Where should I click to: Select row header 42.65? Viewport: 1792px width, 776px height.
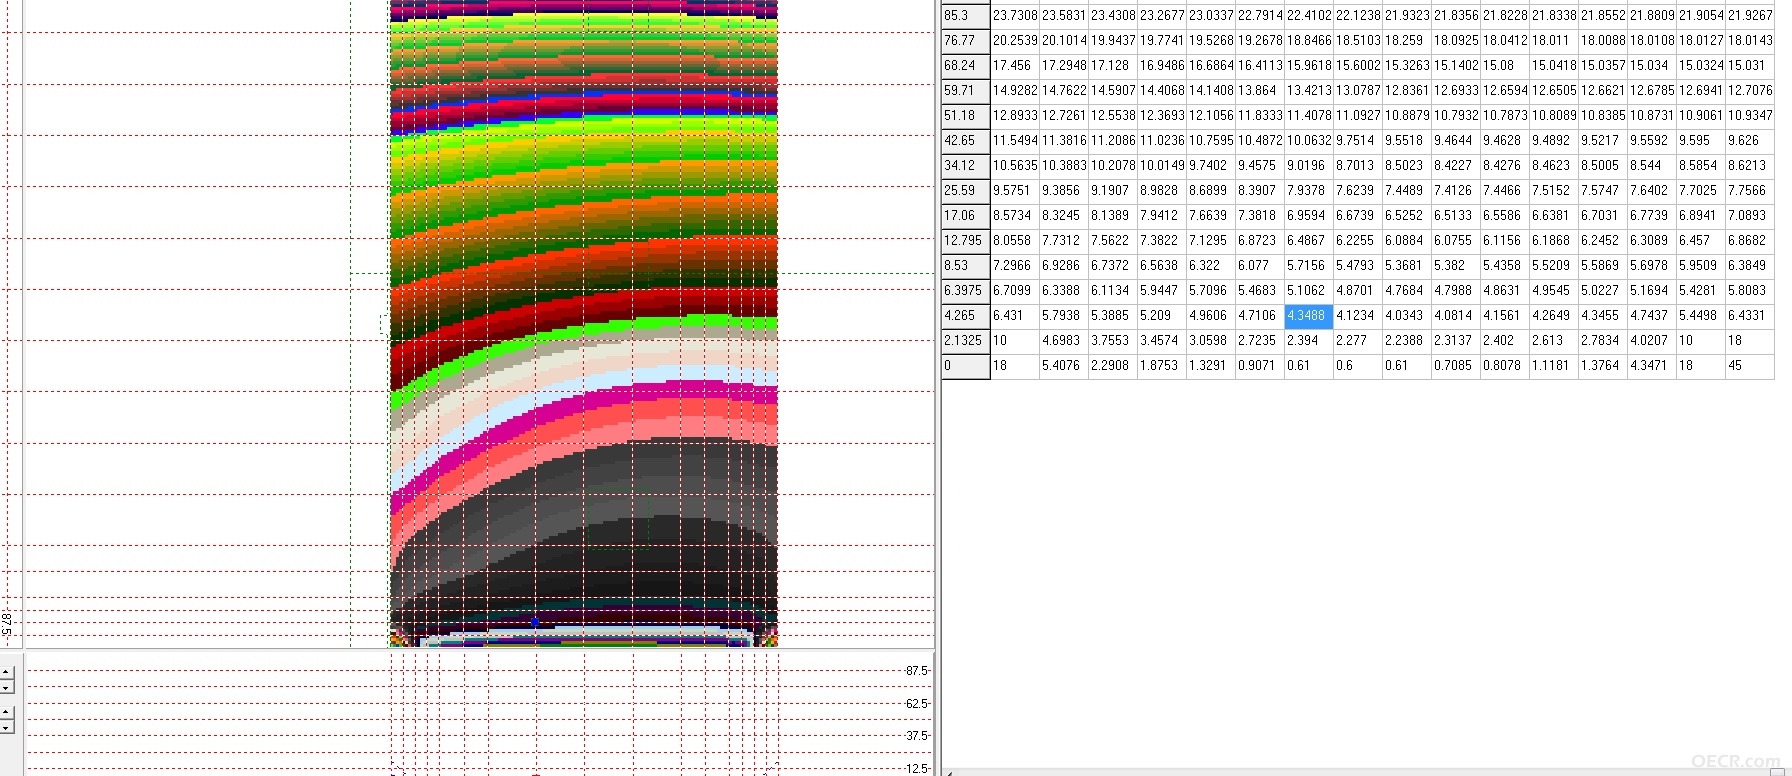(965, 141)
